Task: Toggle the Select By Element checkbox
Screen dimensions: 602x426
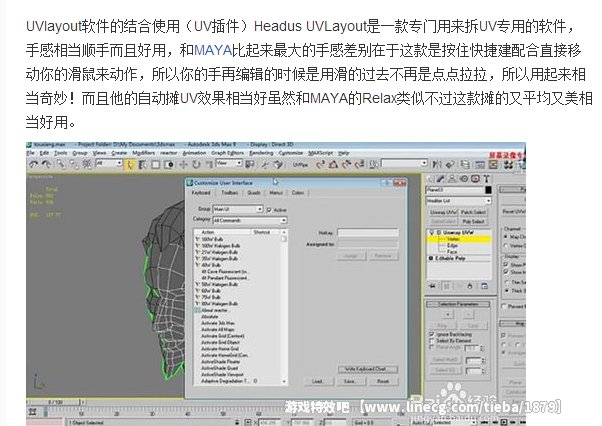Action: pos(432,341)
